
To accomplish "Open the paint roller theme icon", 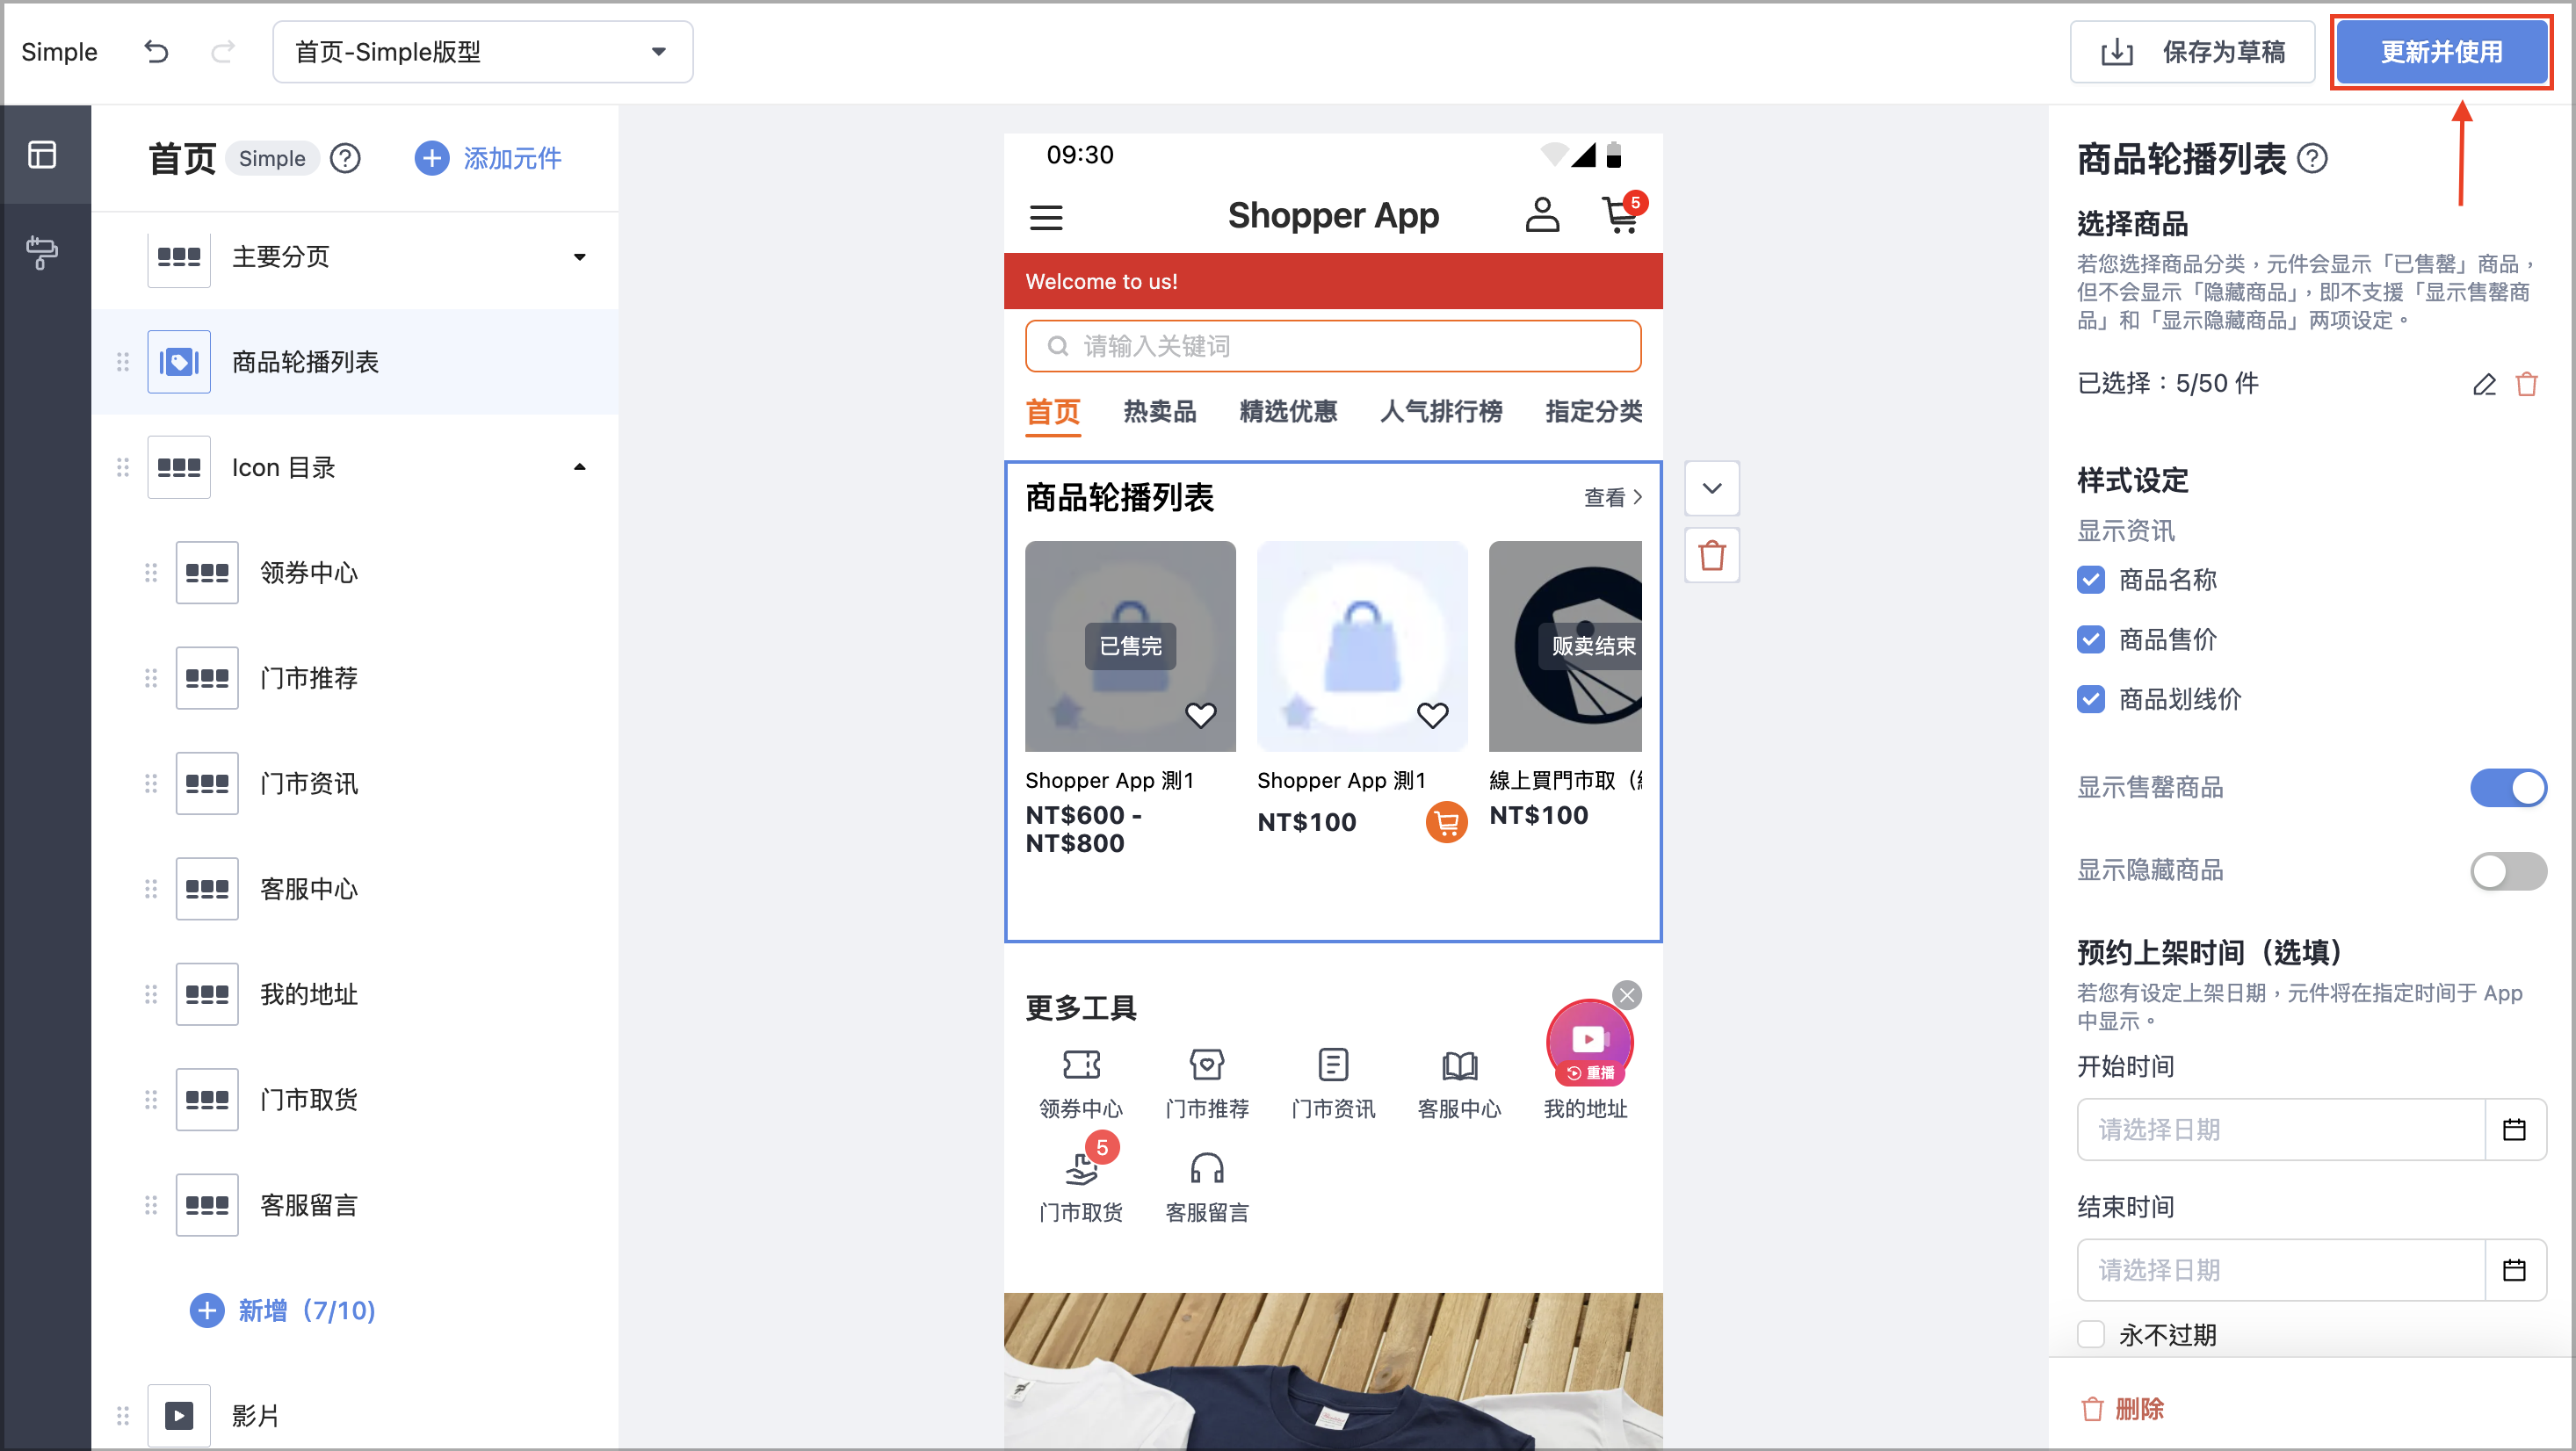I will click(x=42, y=252).
